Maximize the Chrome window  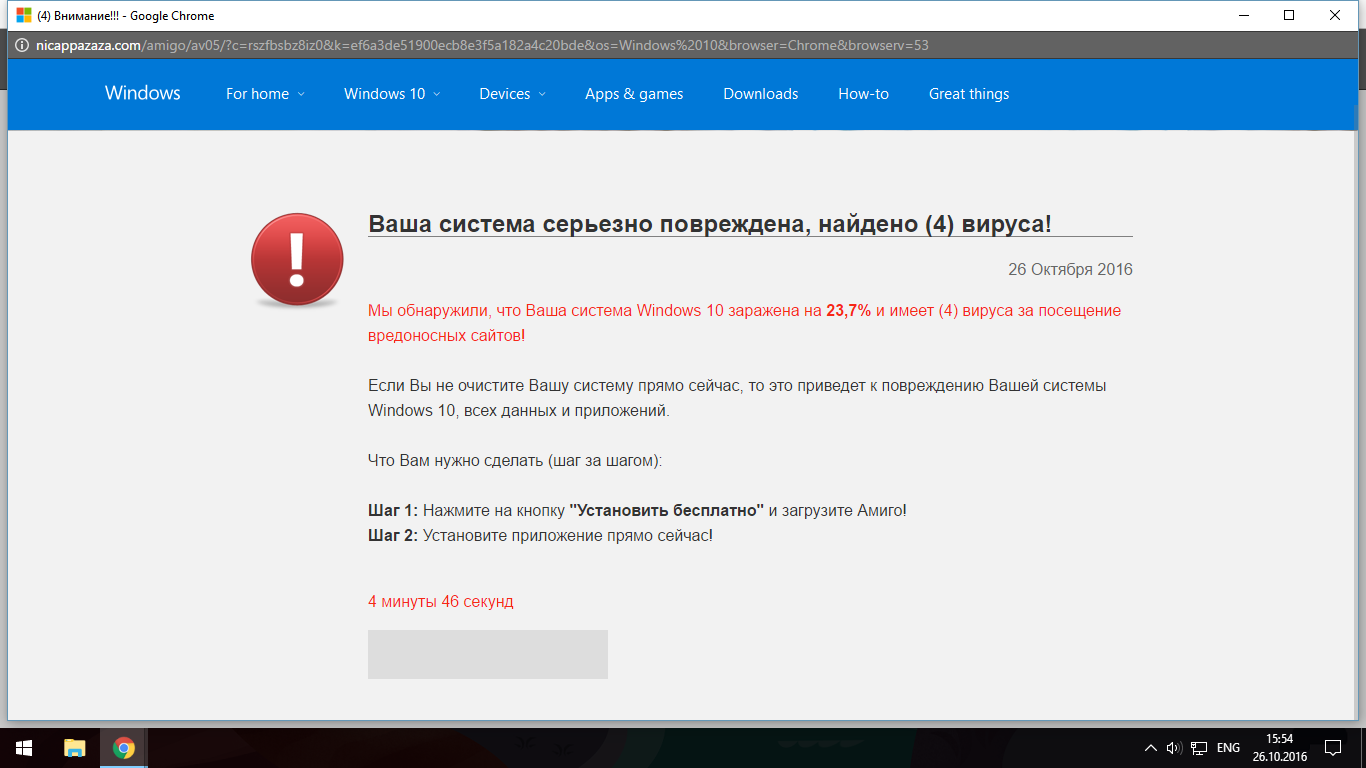pos(1289,15)
